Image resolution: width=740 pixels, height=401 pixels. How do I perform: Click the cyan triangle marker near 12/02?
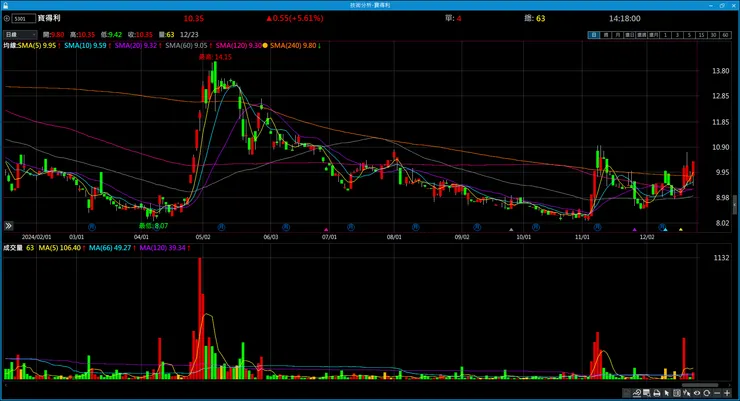tap(665, 229)
